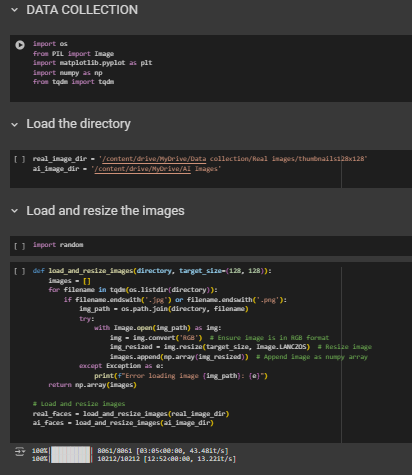Place cursor on from tqdm import tqdm line
412x475 pixels.
pos(73,82)
